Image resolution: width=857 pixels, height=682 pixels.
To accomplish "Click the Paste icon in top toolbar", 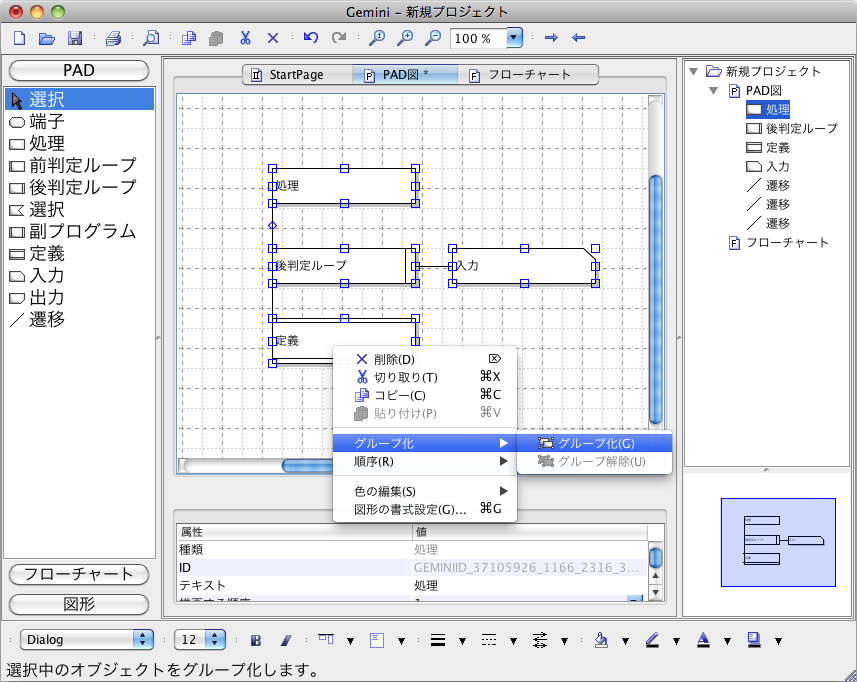I will [216, 38].
